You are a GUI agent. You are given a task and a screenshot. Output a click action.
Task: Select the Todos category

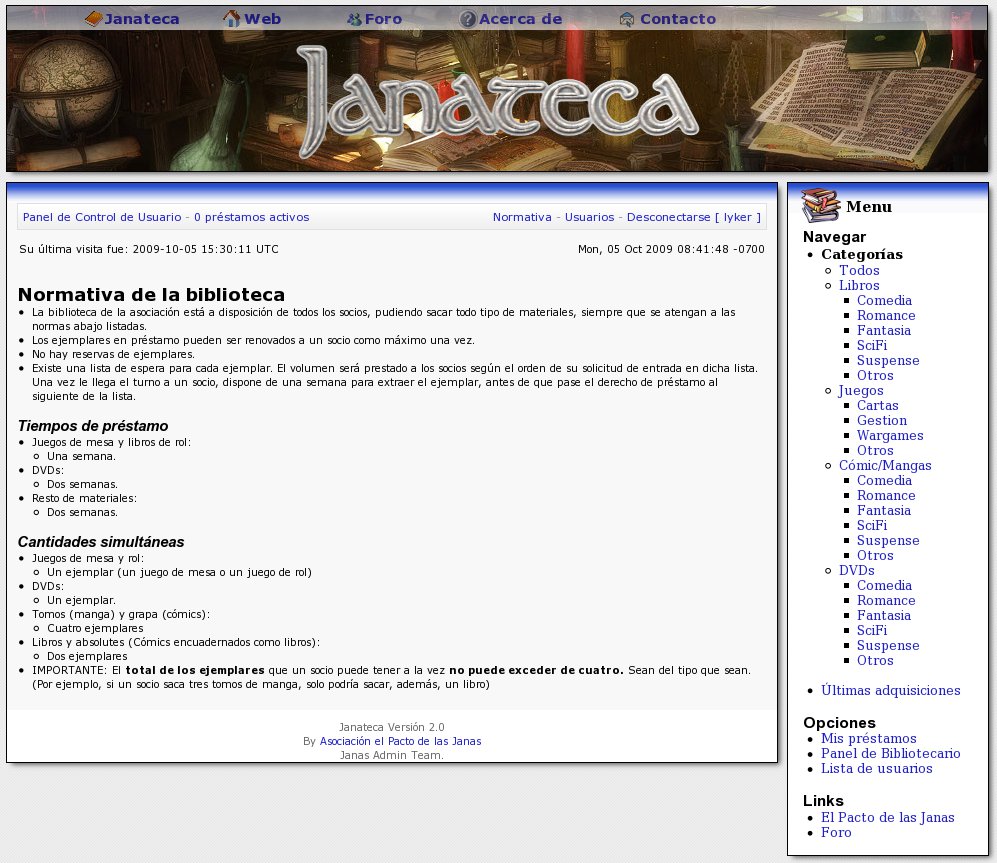pos(859,271)
